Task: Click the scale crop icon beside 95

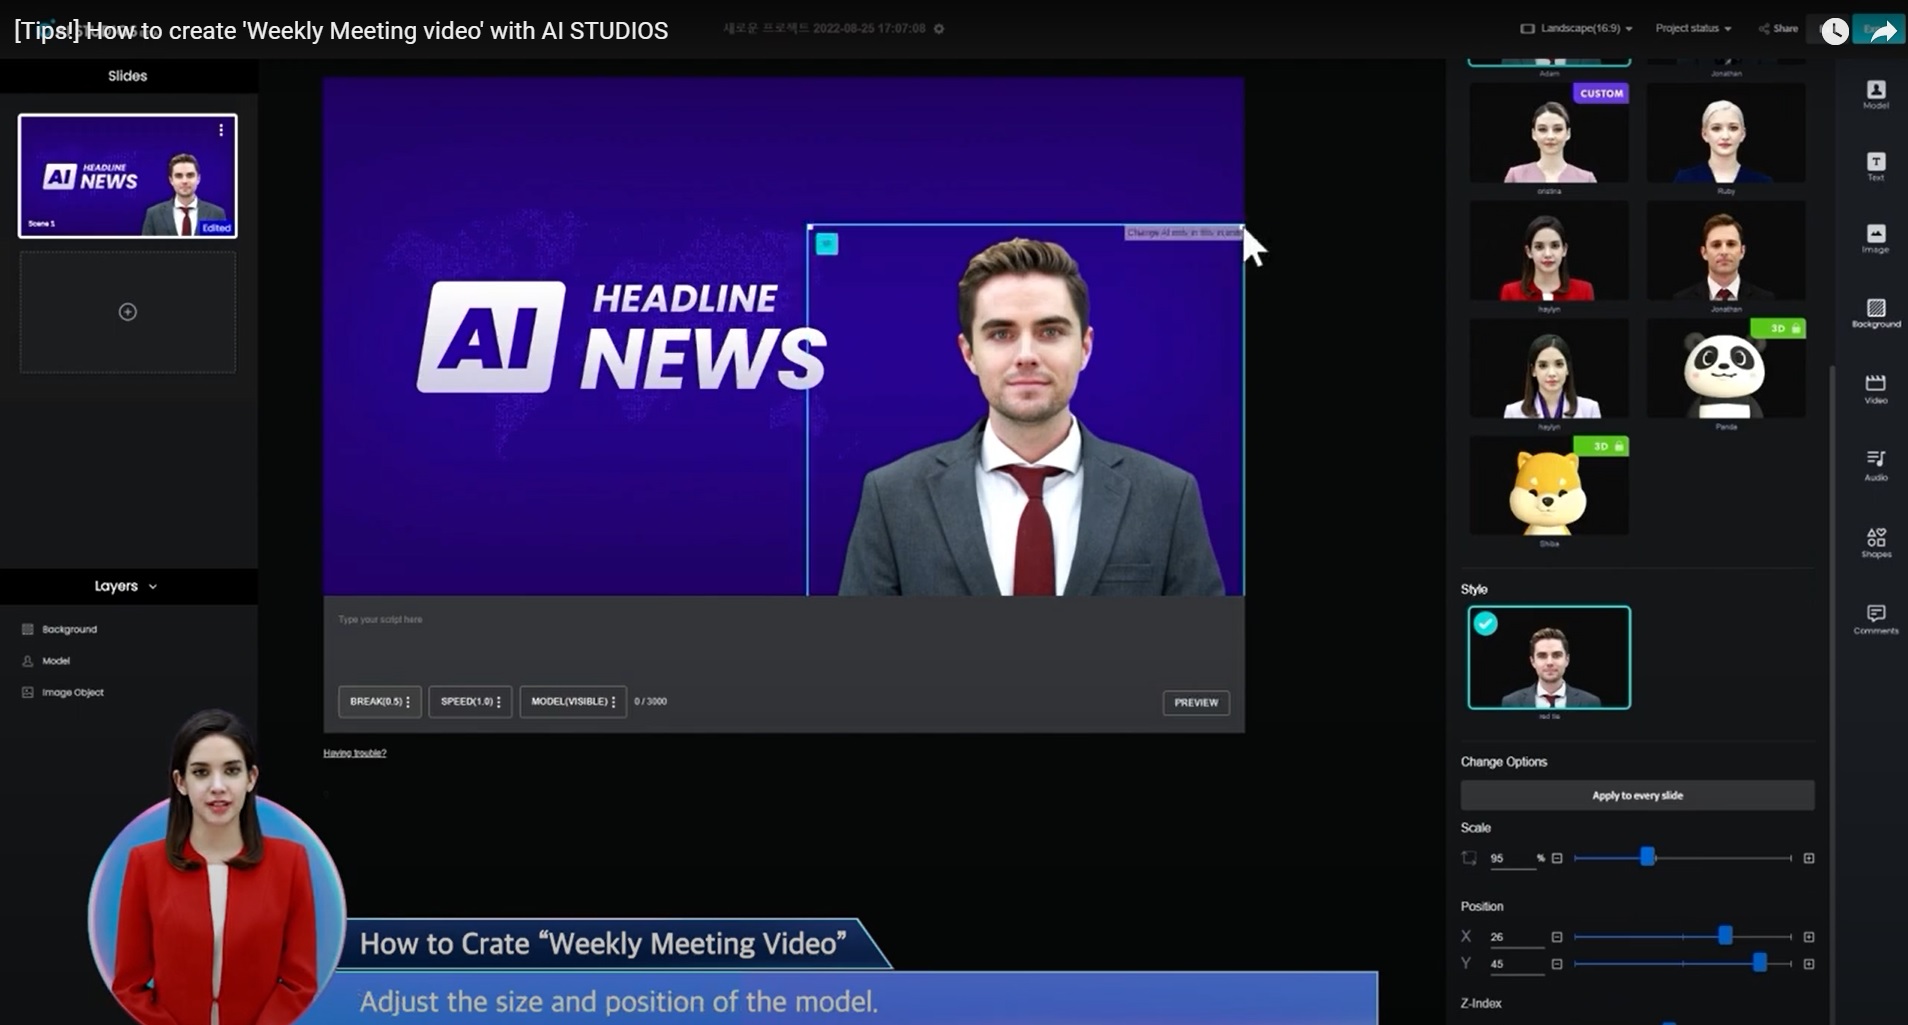Action: pos(1469,858)
